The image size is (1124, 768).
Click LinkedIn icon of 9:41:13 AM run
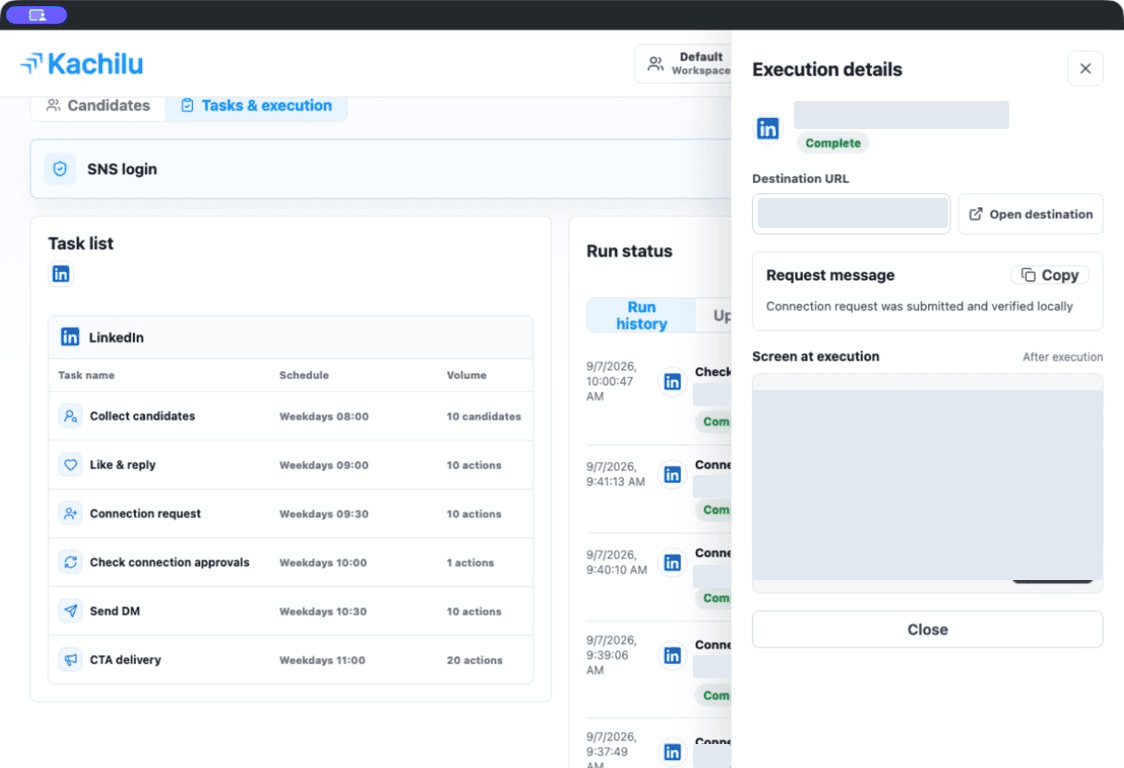tap(672, 474)
